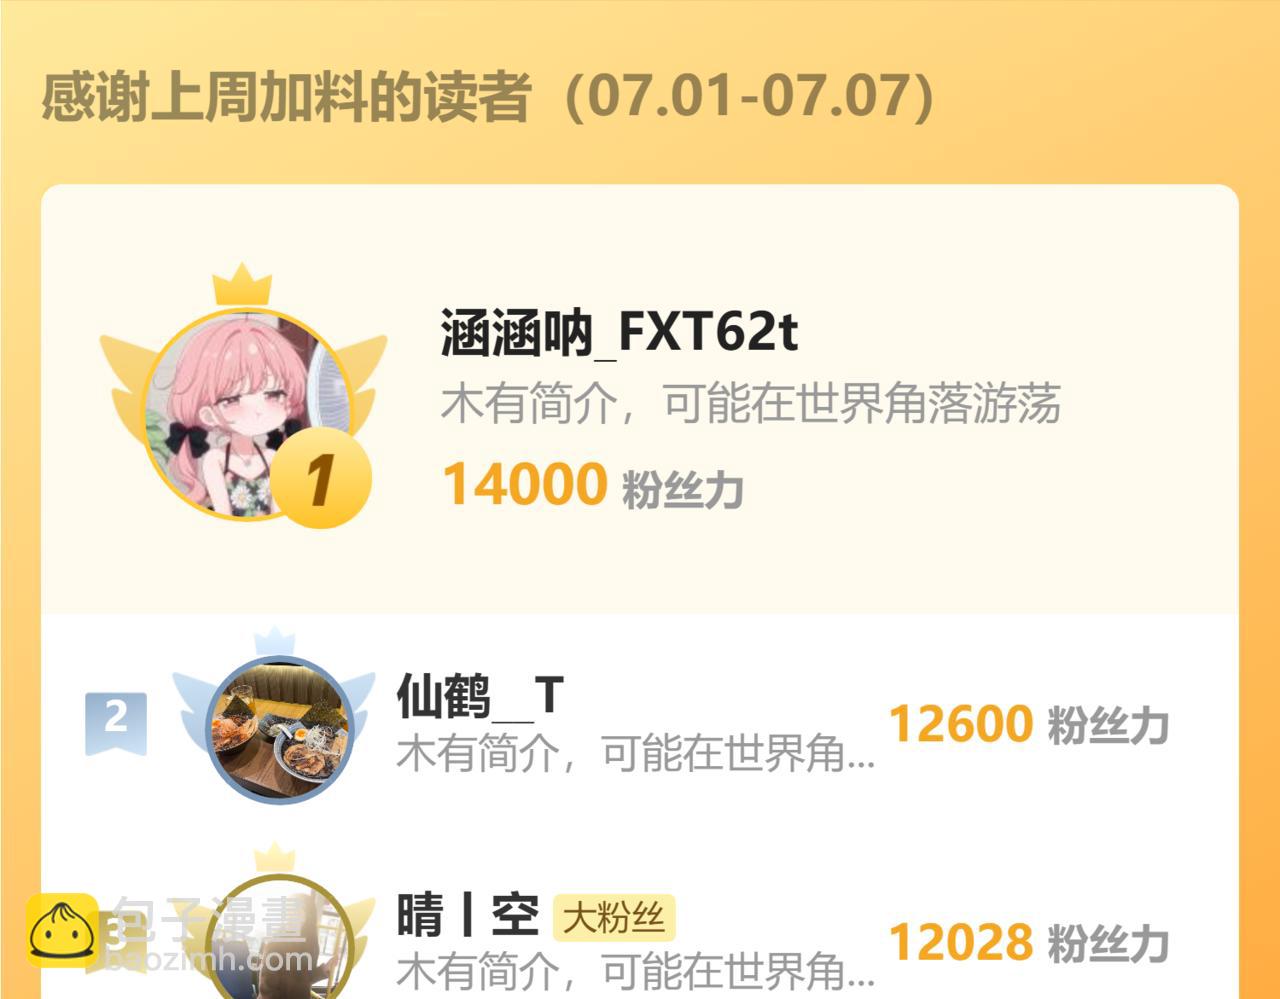Open the 仙鹤__T username
1280x999 pixels.
[x=481, y=695]
